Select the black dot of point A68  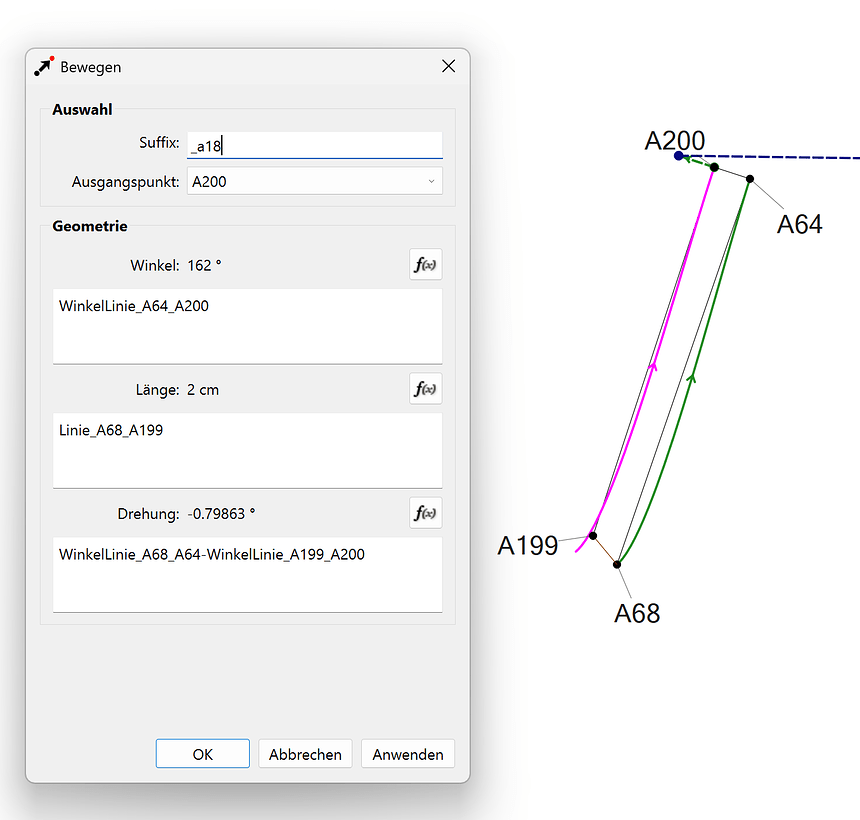pyautogui.click(x=617, y=565)
